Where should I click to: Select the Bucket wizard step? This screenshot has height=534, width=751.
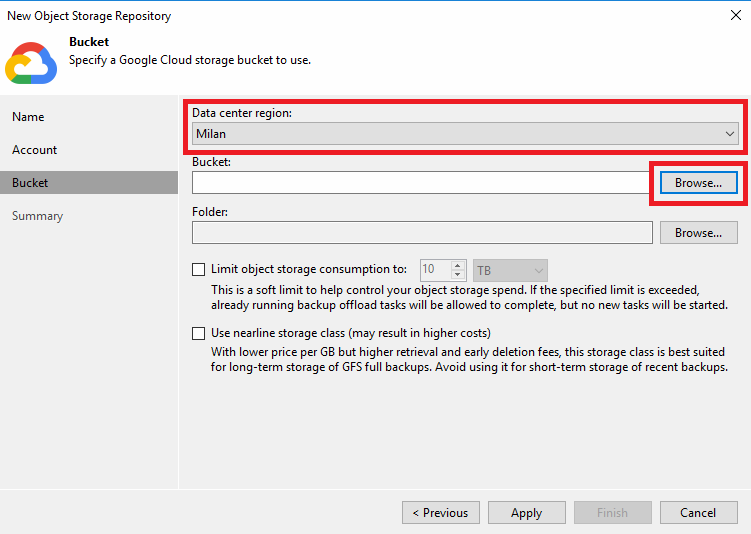tap(89, 182)
